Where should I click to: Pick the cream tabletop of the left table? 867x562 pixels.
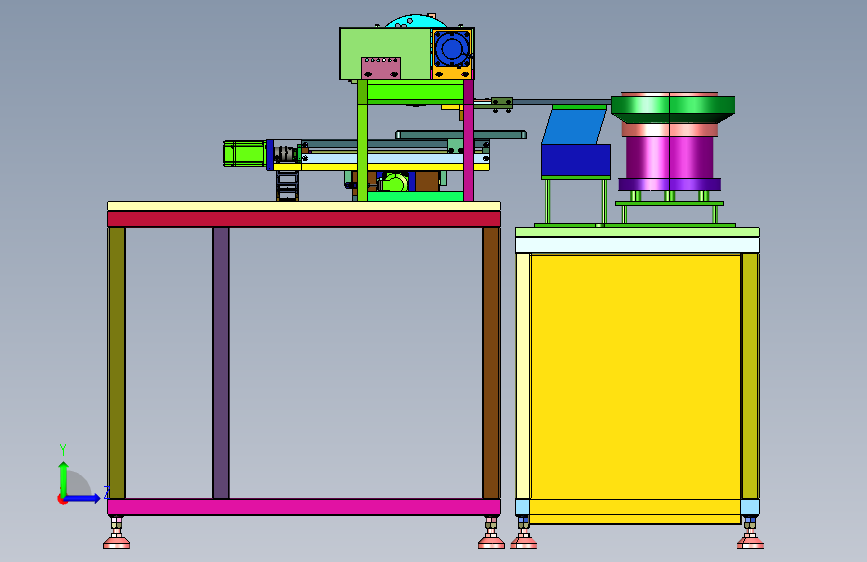pos(304,206)
